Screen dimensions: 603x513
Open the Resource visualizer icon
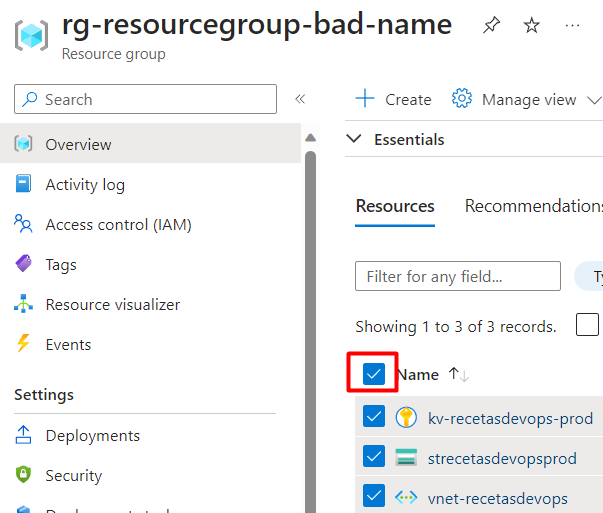click(23, 304)
